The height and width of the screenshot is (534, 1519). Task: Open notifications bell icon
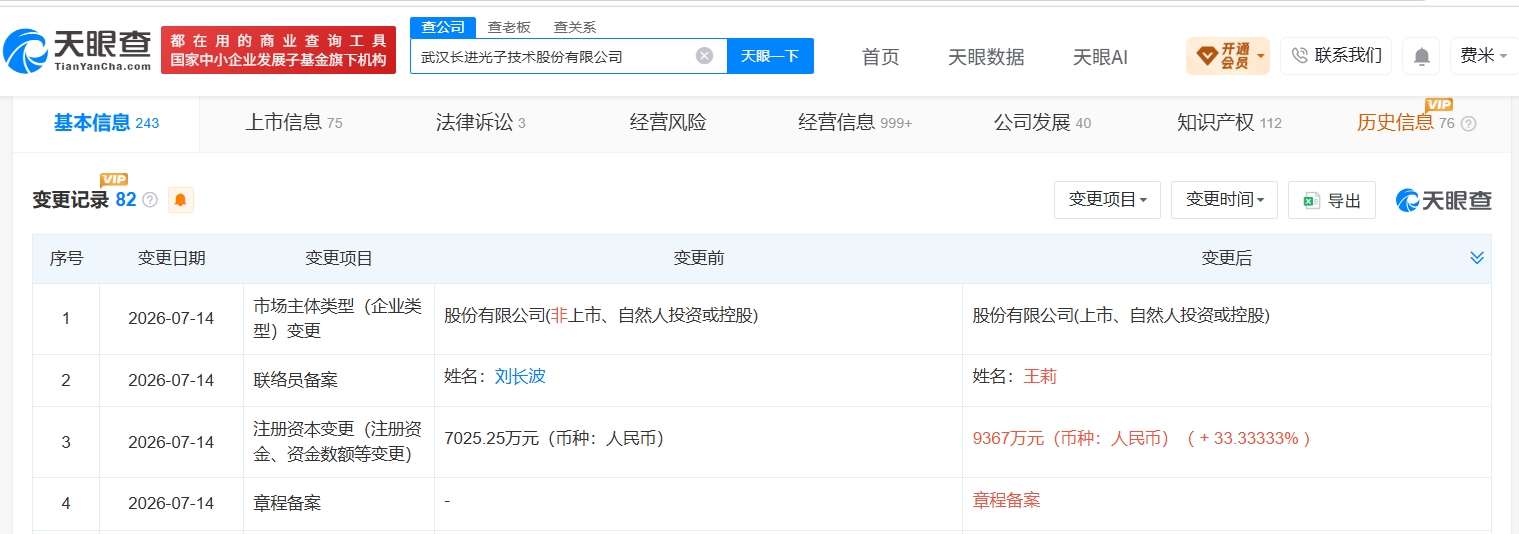pos(1421,56)
